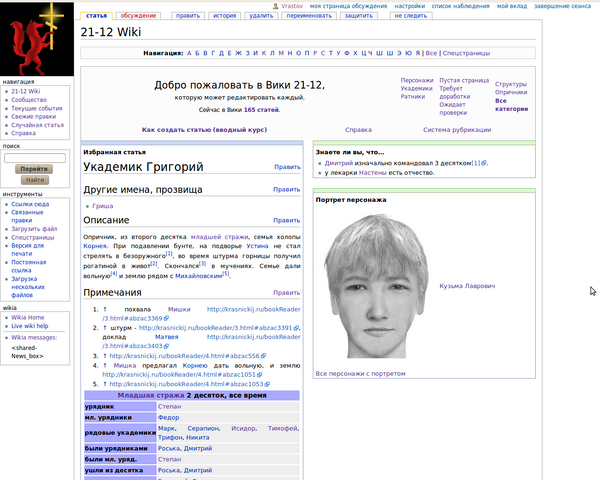
Task: Open the Кузьма Лаврович link
Action: (x=467, y=286)
